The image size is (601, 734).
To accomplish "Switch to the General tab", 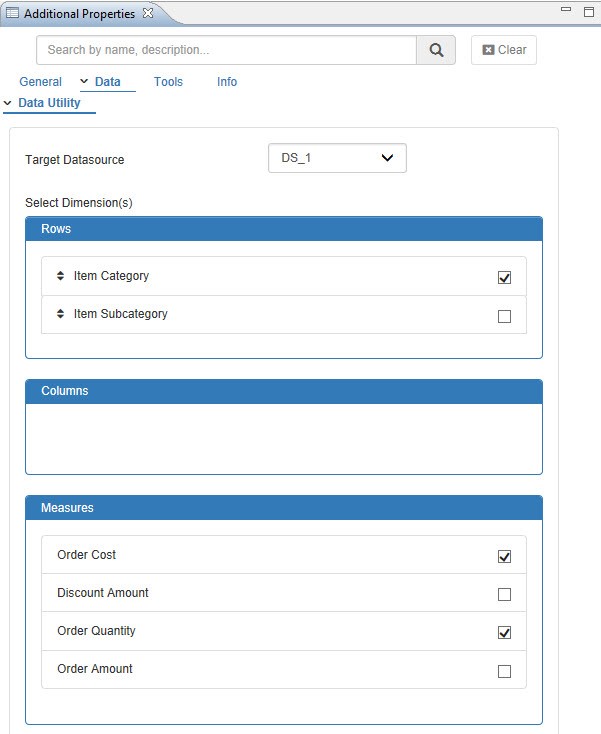I will tap(41, 82).
